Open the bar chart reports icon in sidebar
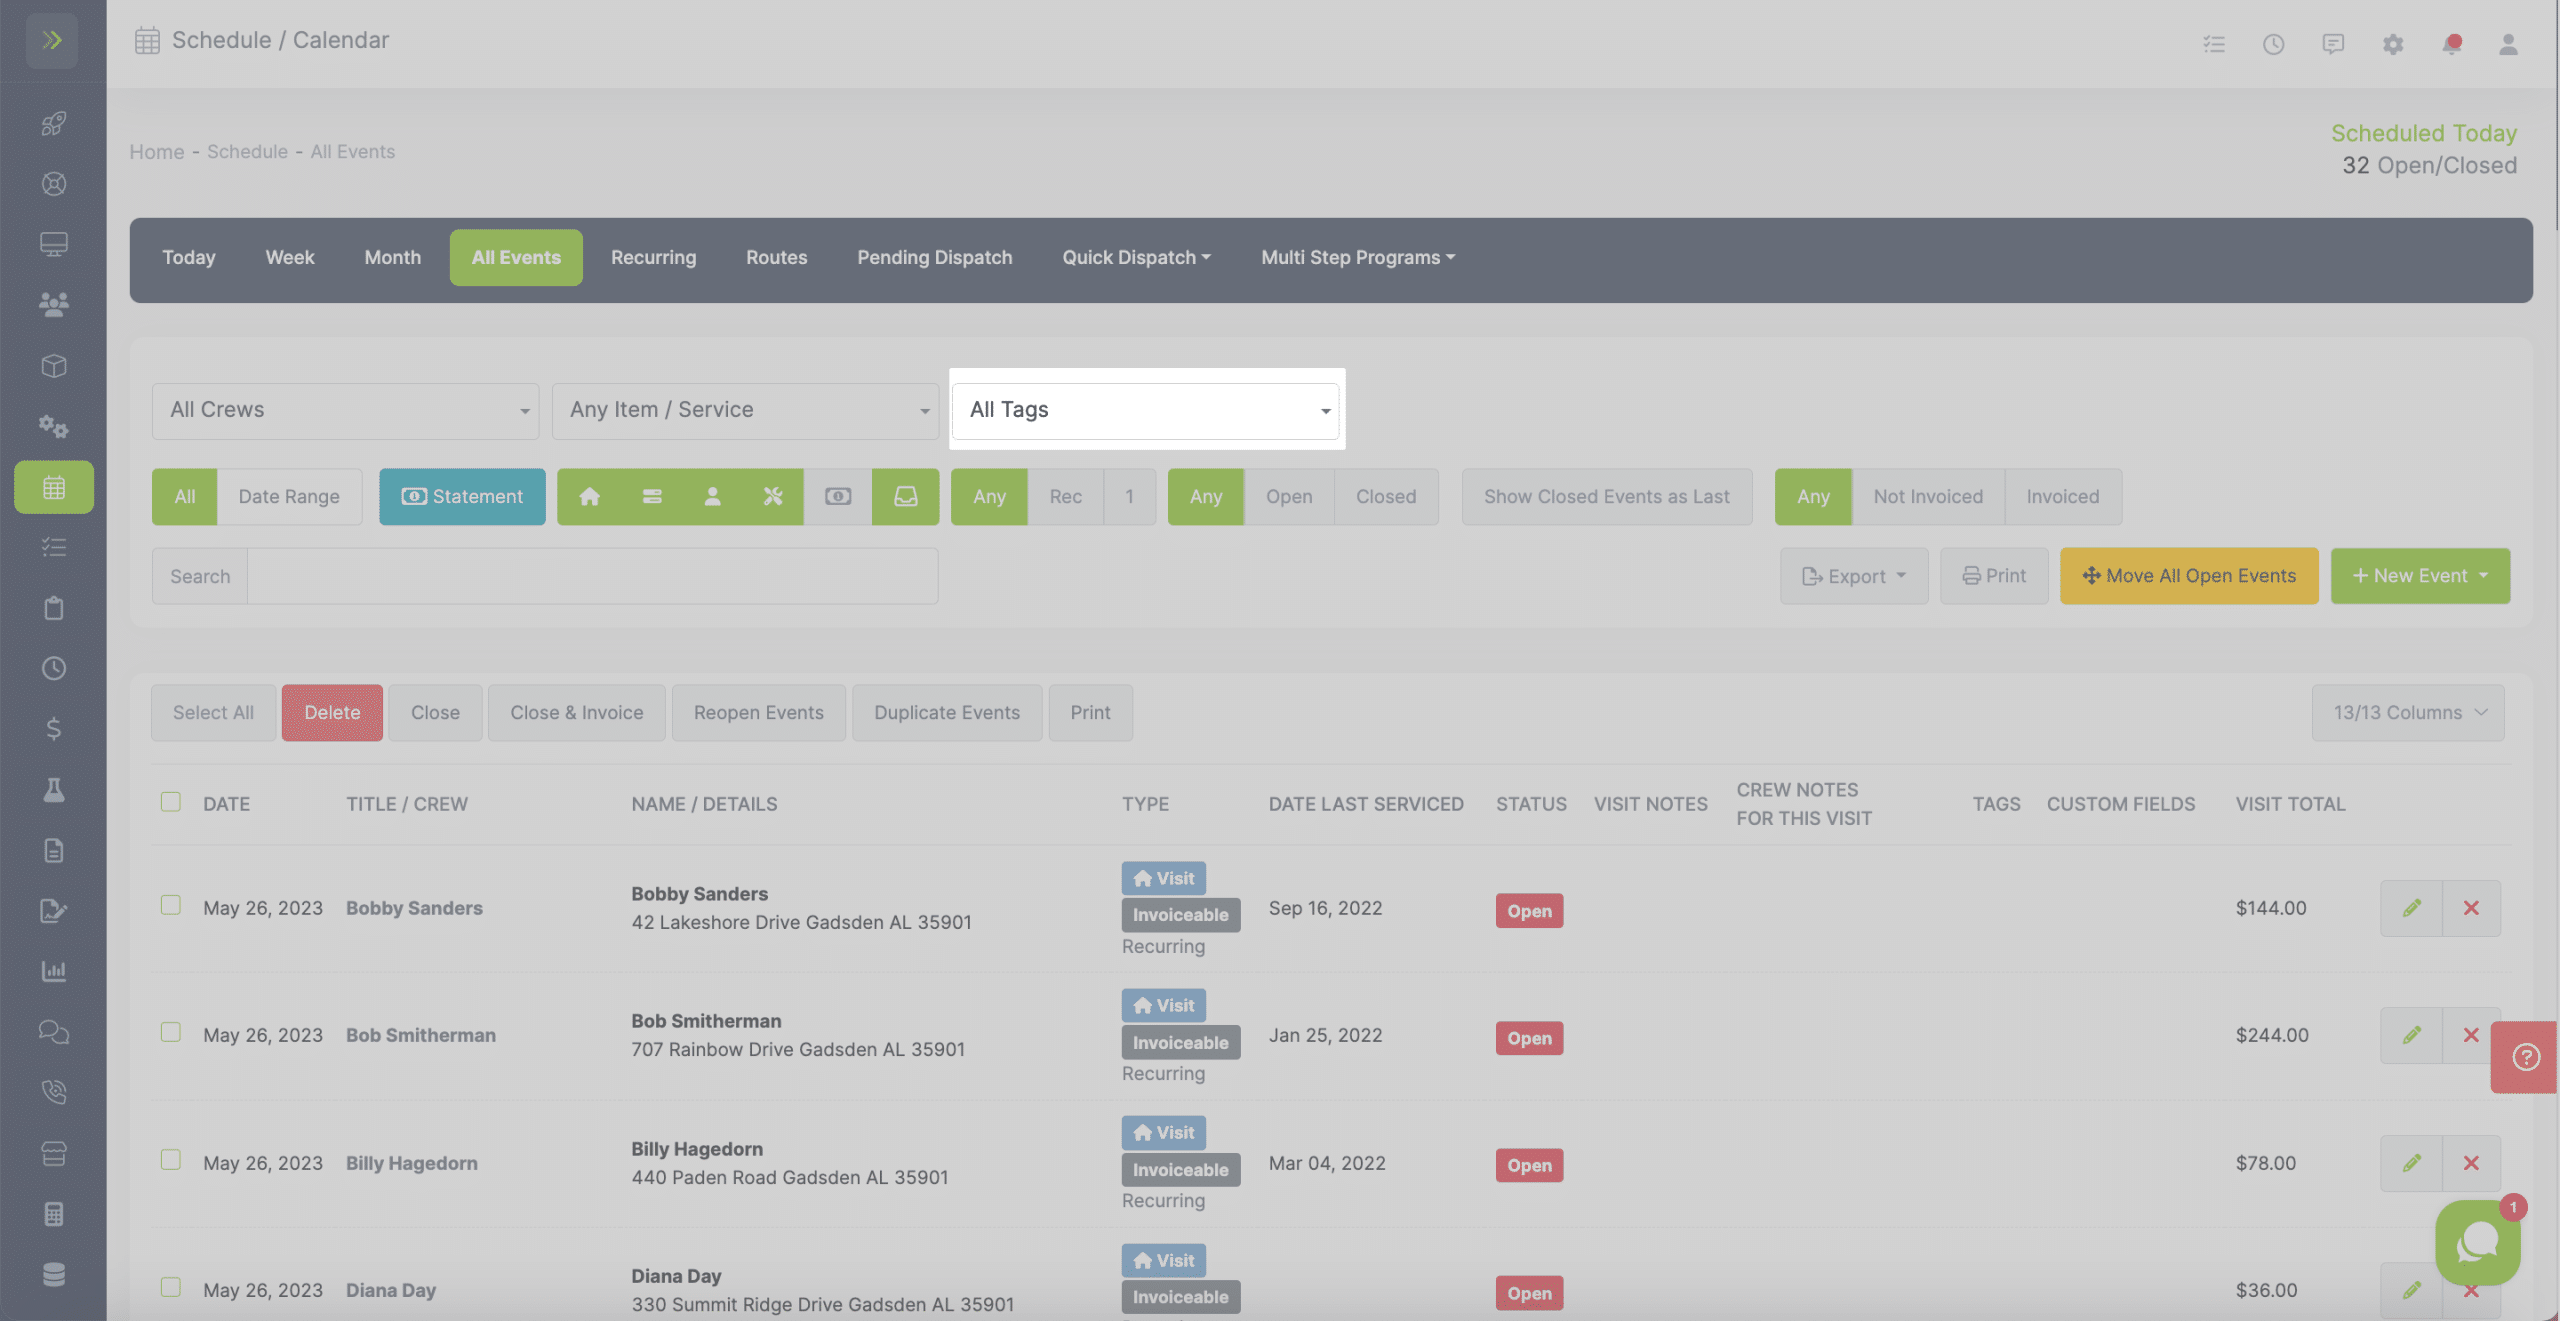 click(x=54, y=971)
